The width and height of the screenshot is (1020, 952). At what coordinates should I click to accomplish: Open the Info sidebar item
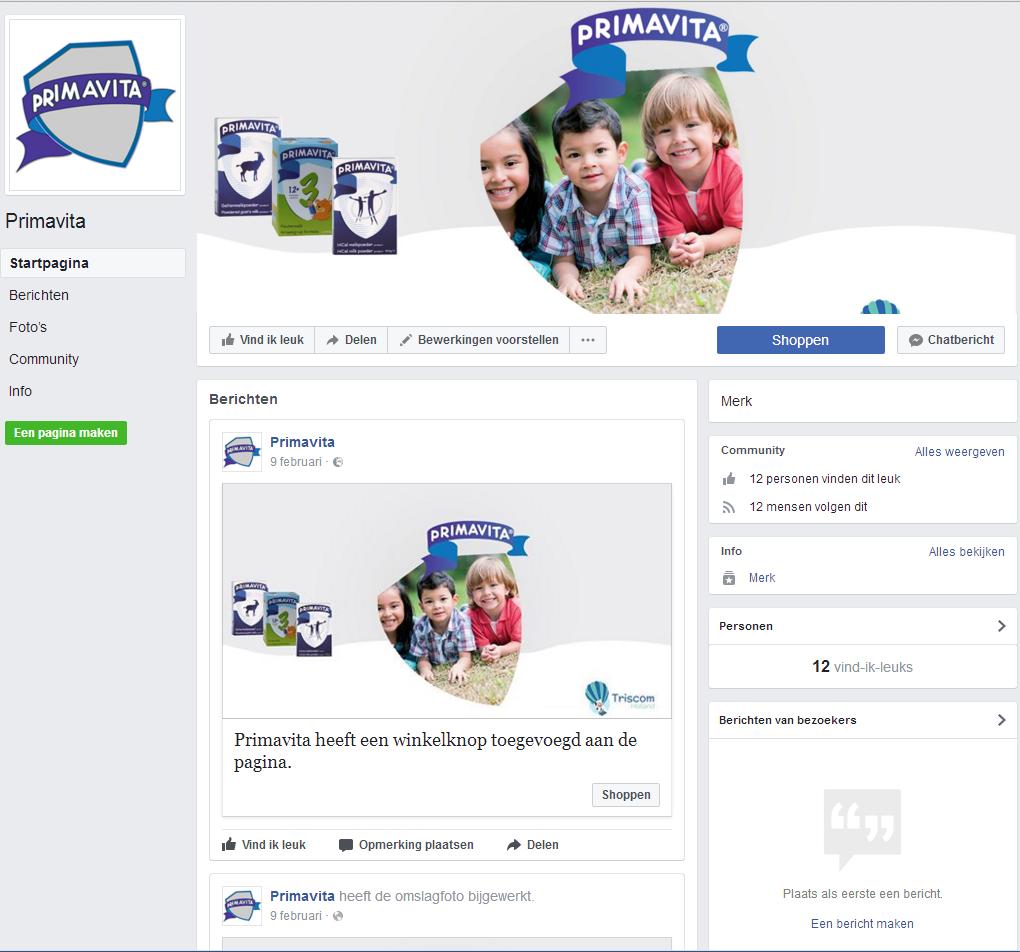[20, 391]
